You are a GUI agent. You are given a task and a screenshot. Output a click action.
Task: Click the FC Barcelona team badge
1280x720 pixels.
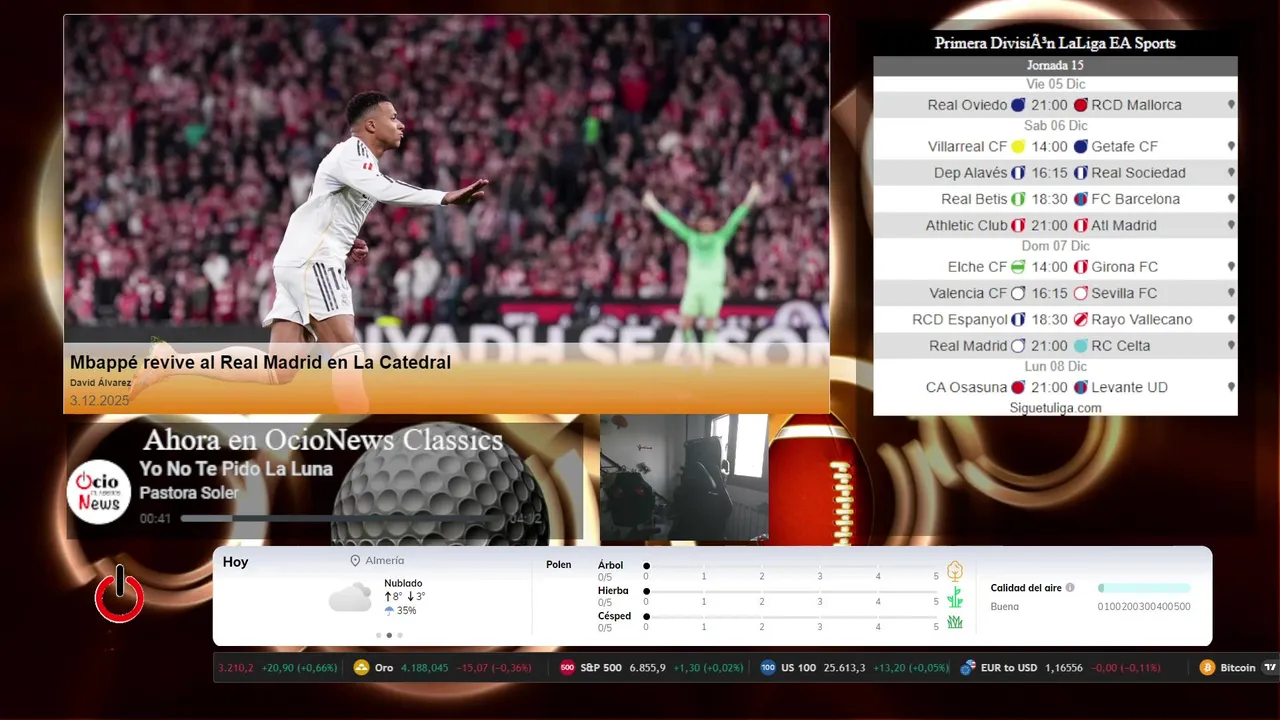[1081, 199]
